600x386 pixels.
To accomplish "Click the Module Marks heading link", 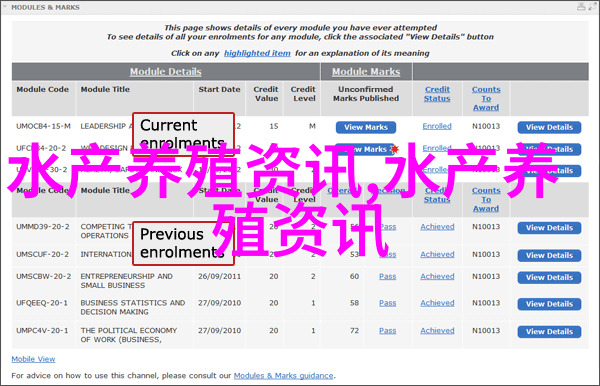I will click(366, 72).
